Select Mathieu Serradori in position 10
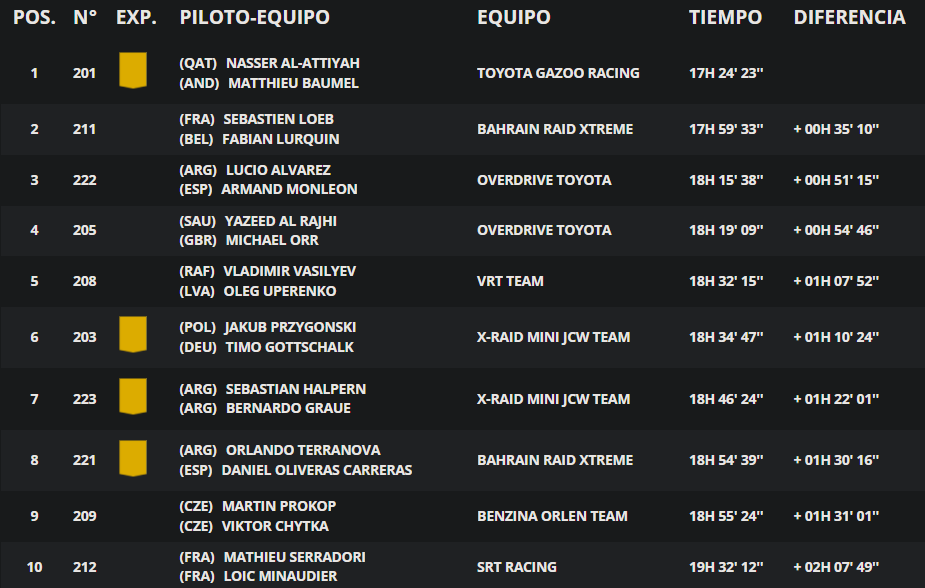 coord(294,557)
